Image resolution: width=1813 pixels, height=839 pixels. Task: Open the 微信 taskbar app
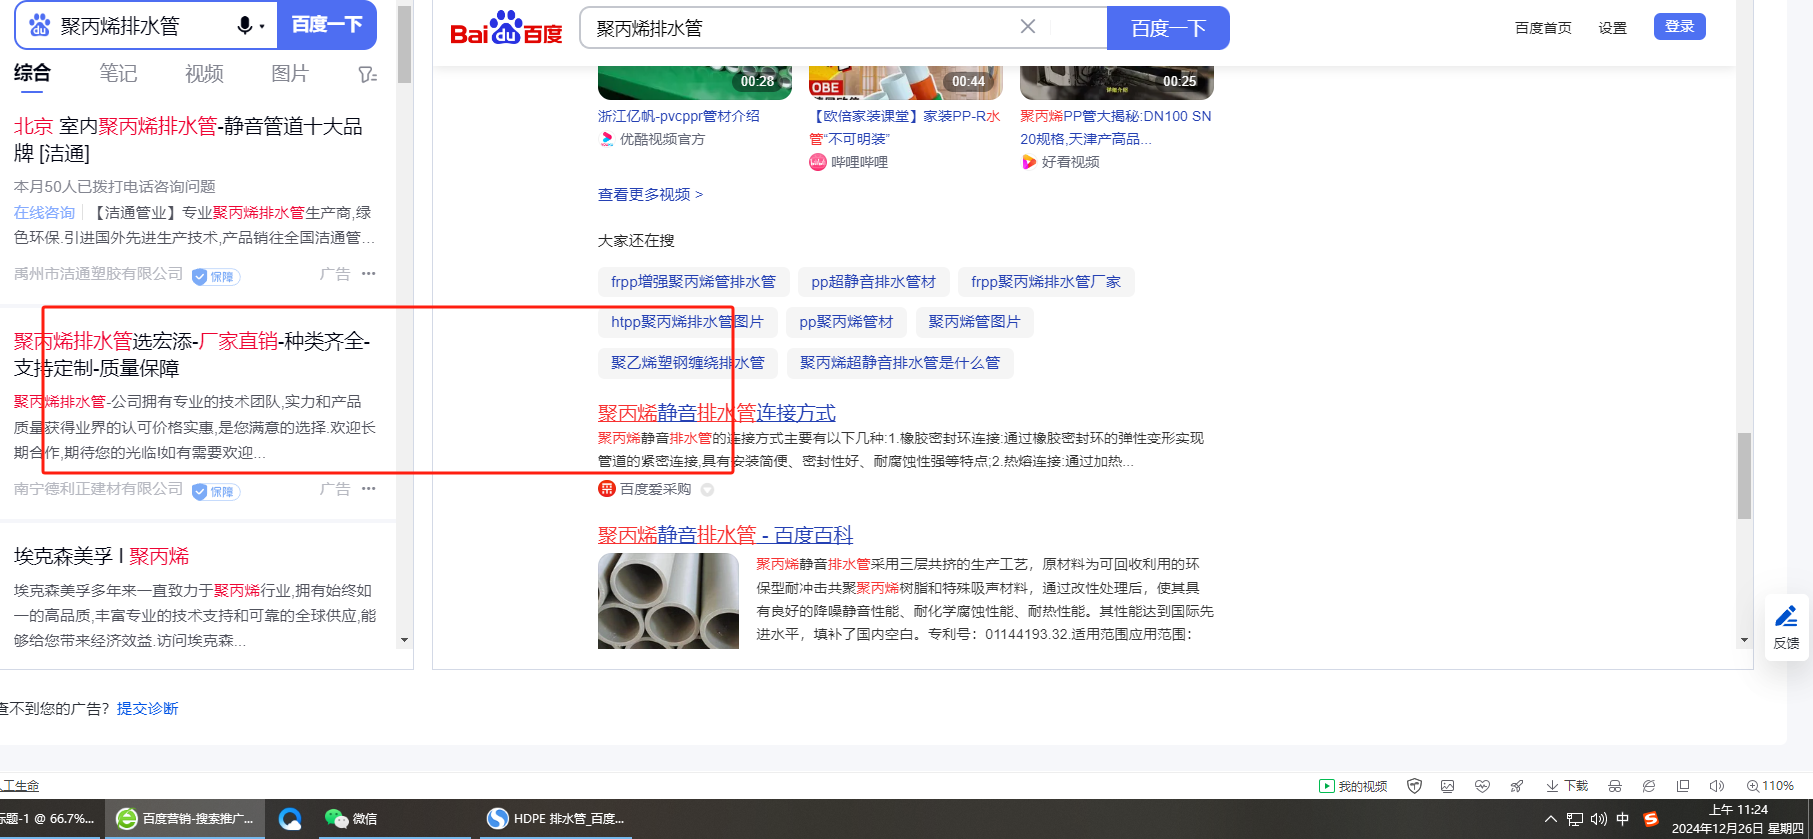[351, 819]
